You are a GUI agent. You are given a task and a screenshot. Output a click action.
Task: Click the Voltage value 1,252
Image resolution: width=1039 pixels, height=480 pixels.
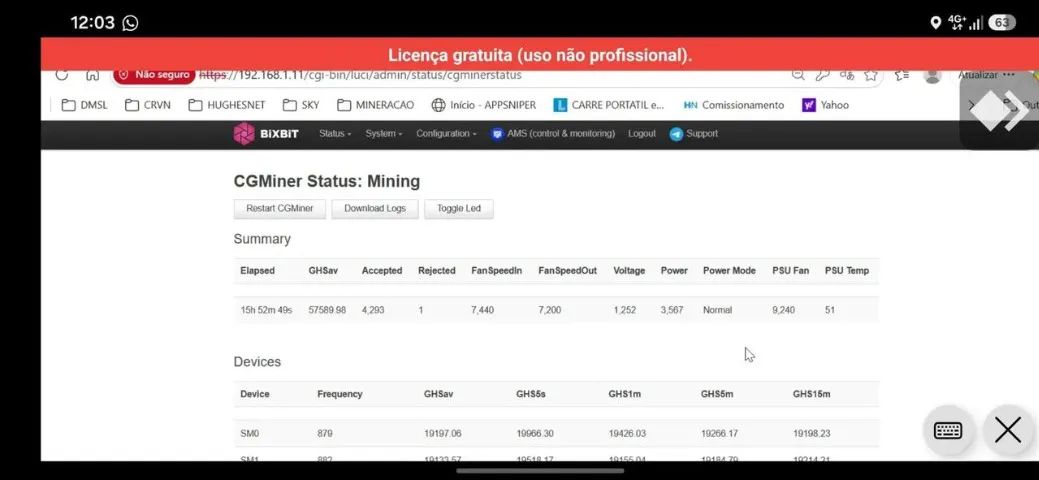[x=625, y=310]
